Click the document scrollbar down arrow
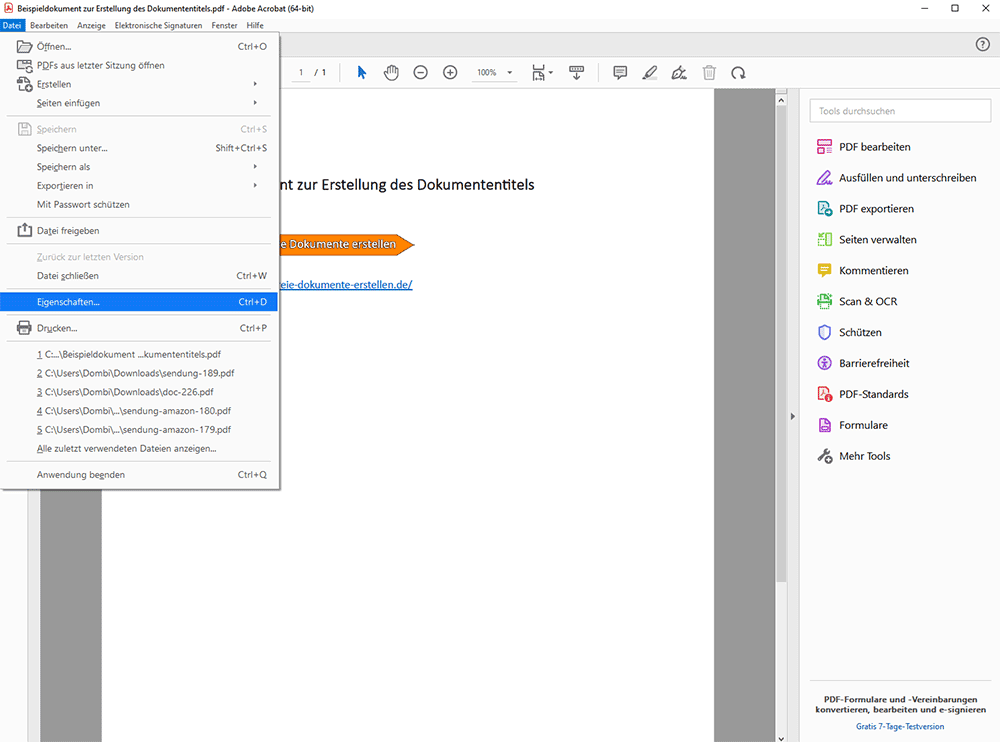 pyautogui.click(x=781, y=738)
